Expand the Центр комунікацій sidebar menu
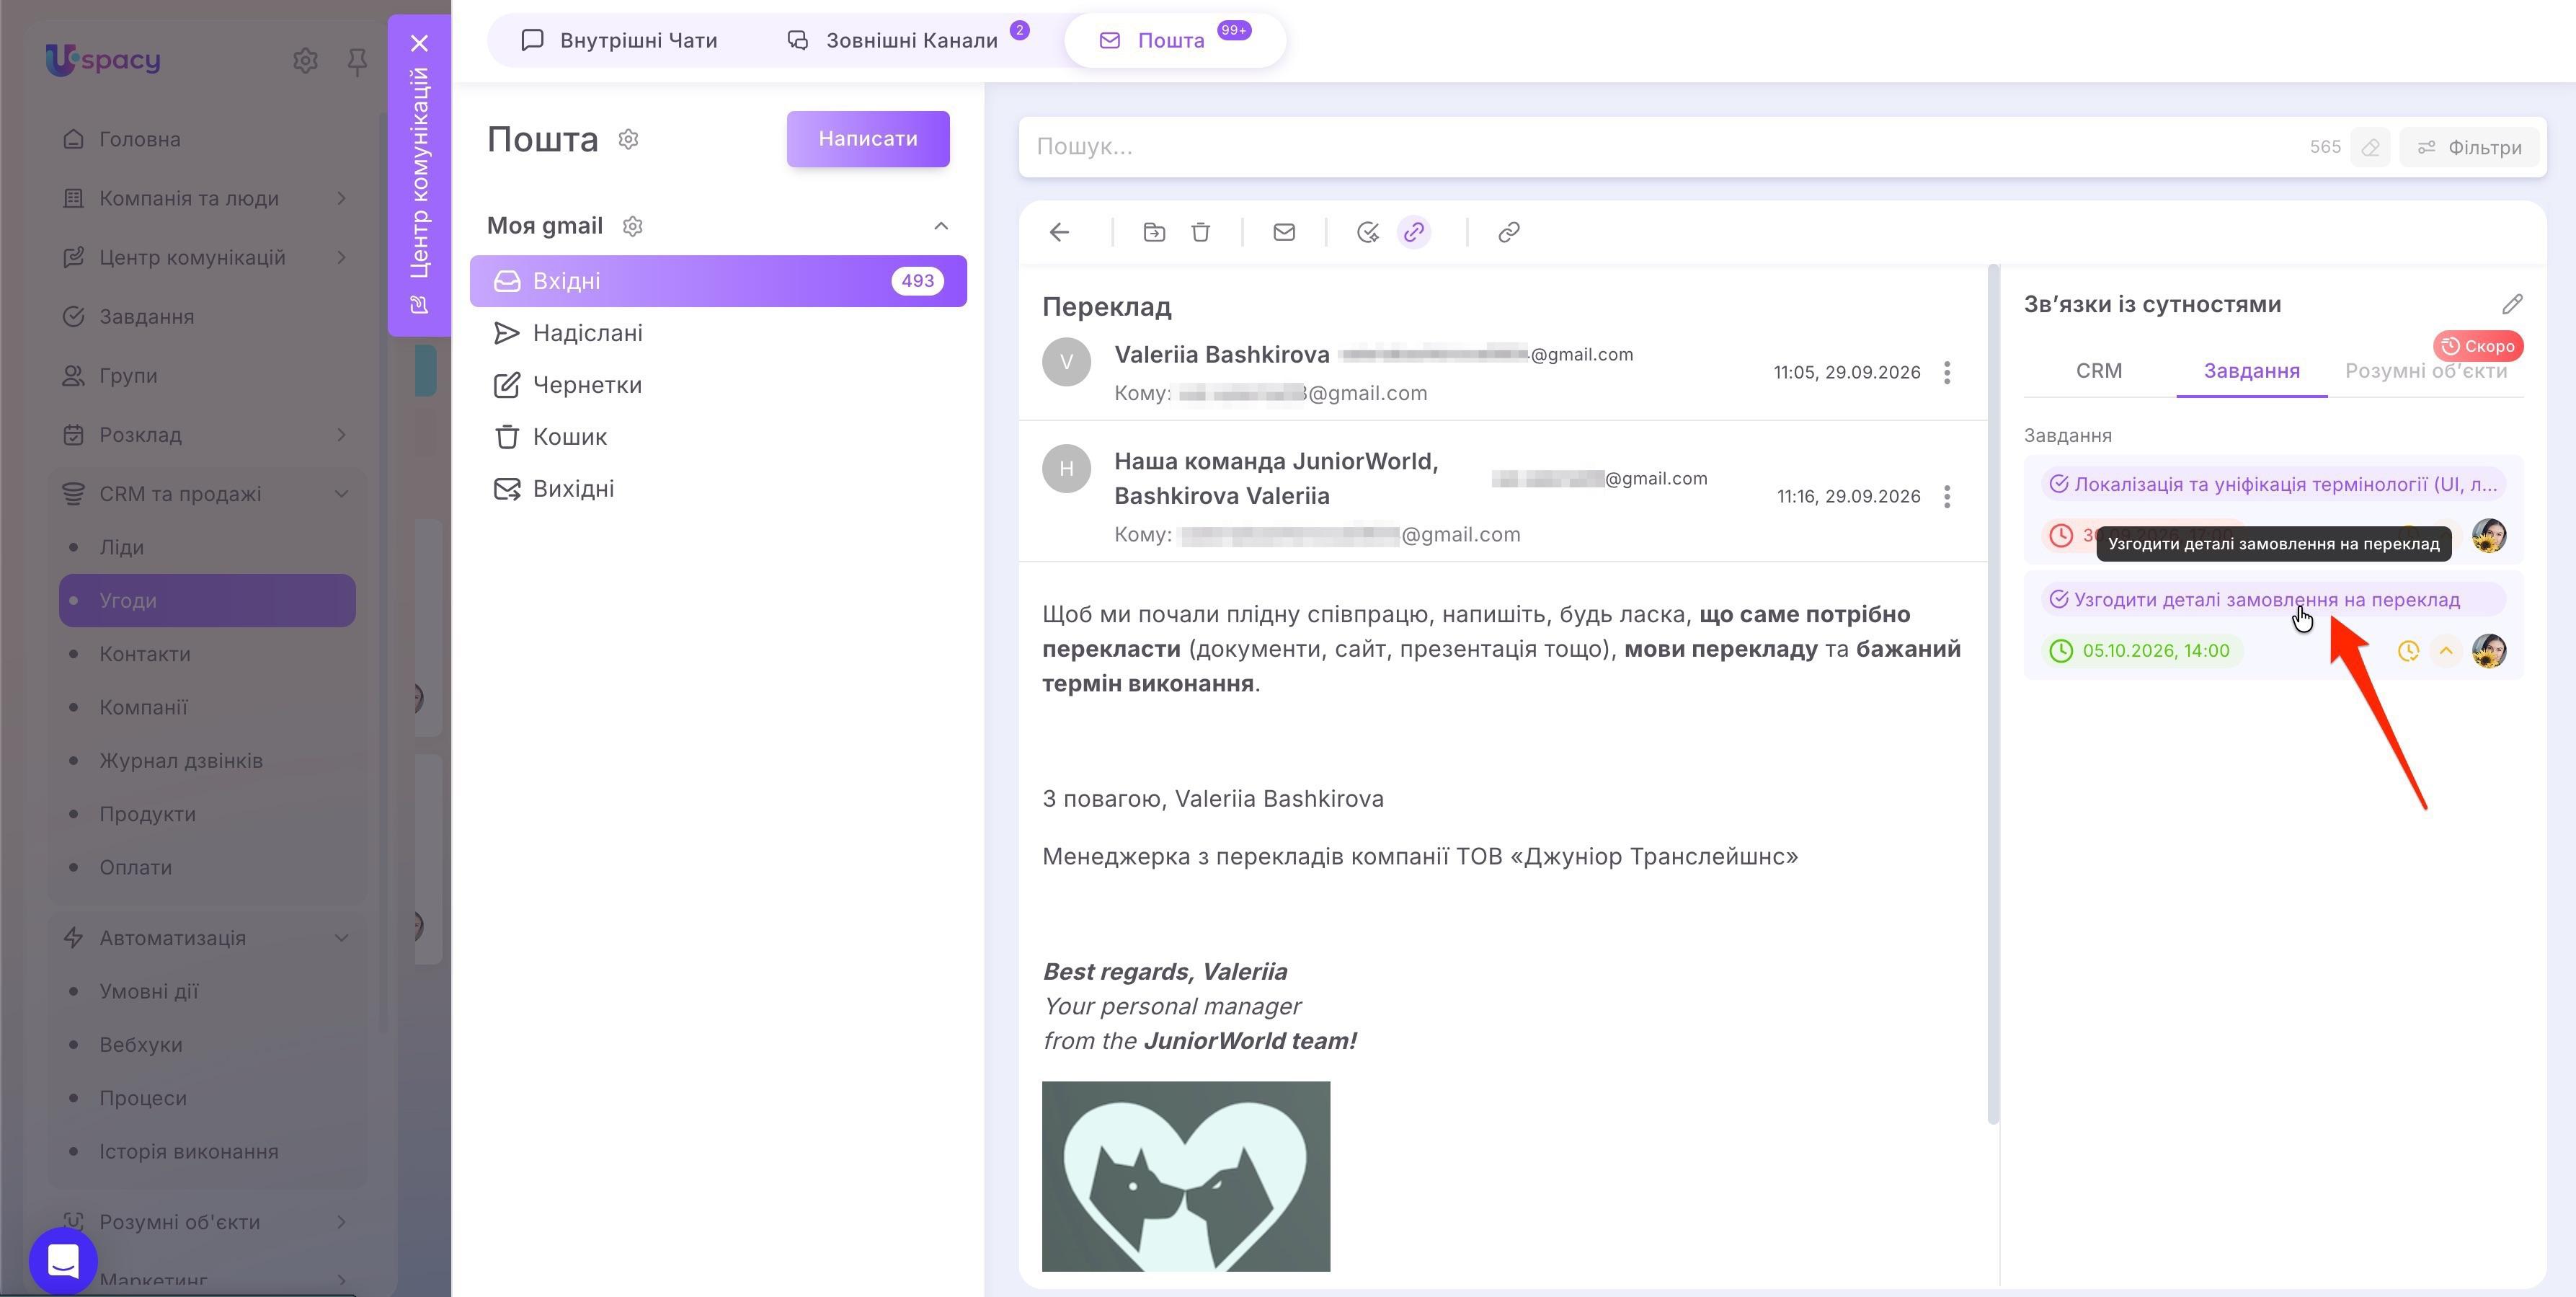Image resolution: width=2576 pixels, height=1297 pixels. [342, 258]
